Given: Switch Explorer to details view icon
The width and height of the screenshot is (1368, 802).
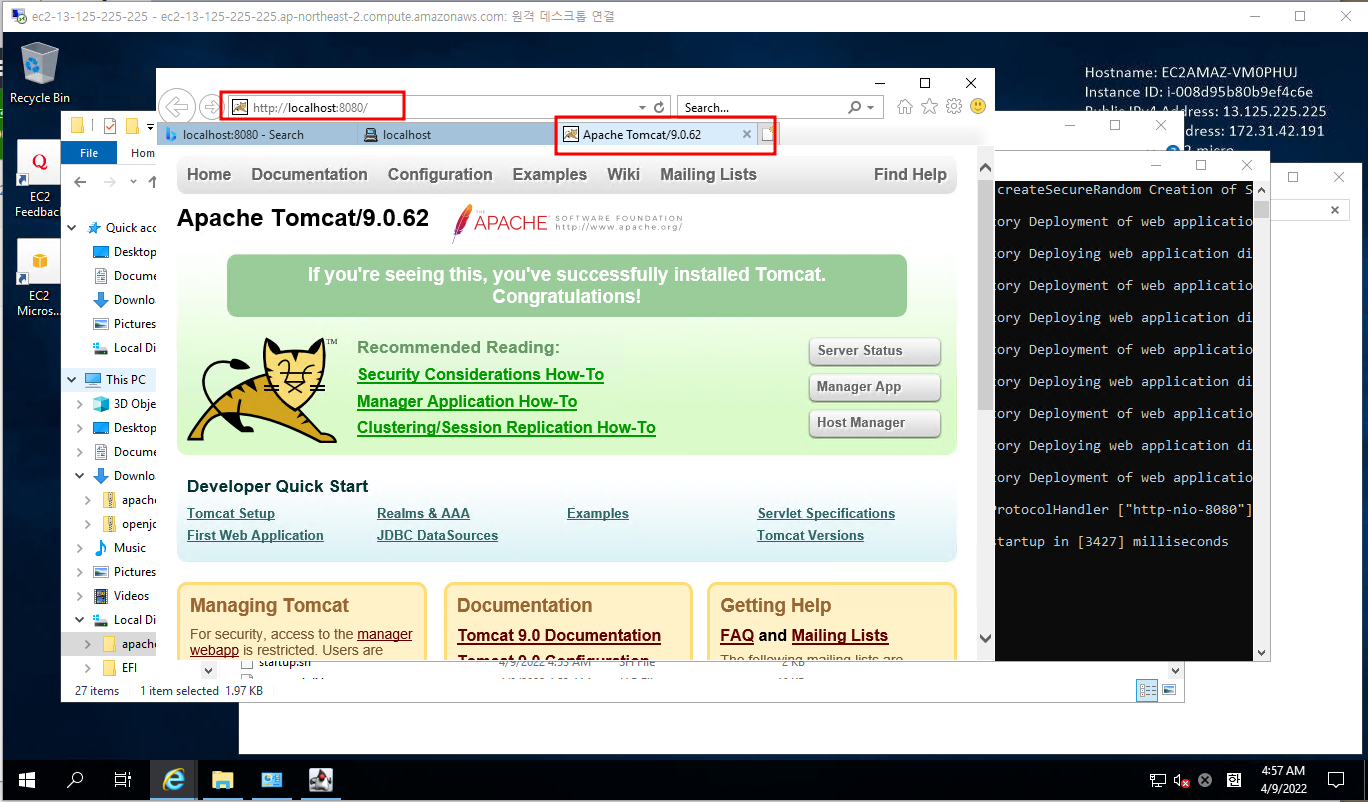Looking at the screenshot, I should 1147,690.
